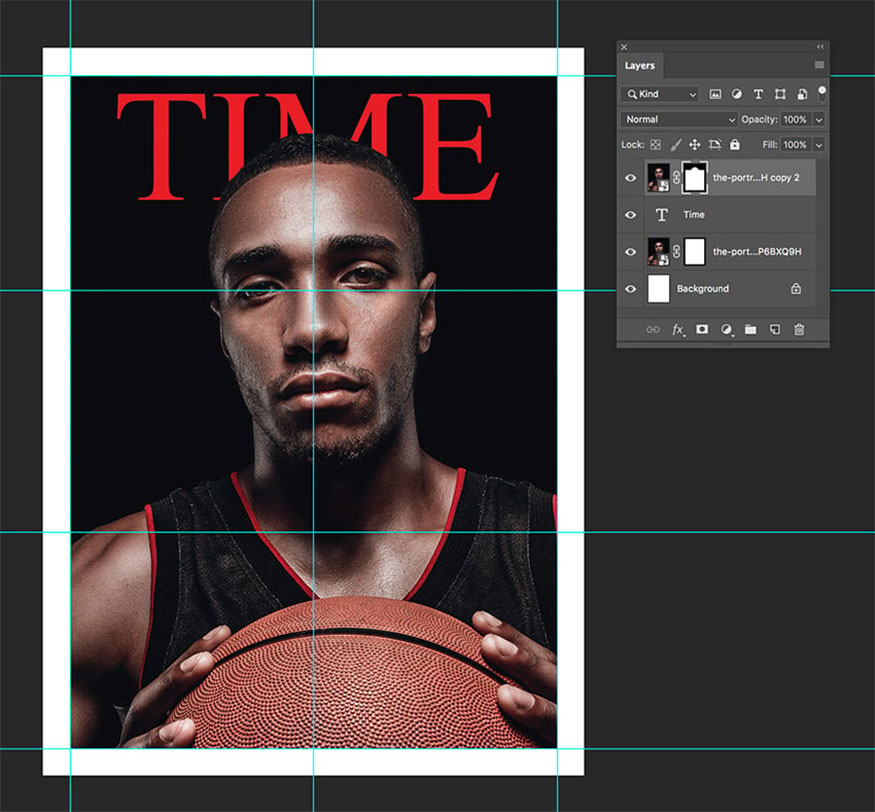Click mask link icon on copy 2 layer

coord(676,177)
